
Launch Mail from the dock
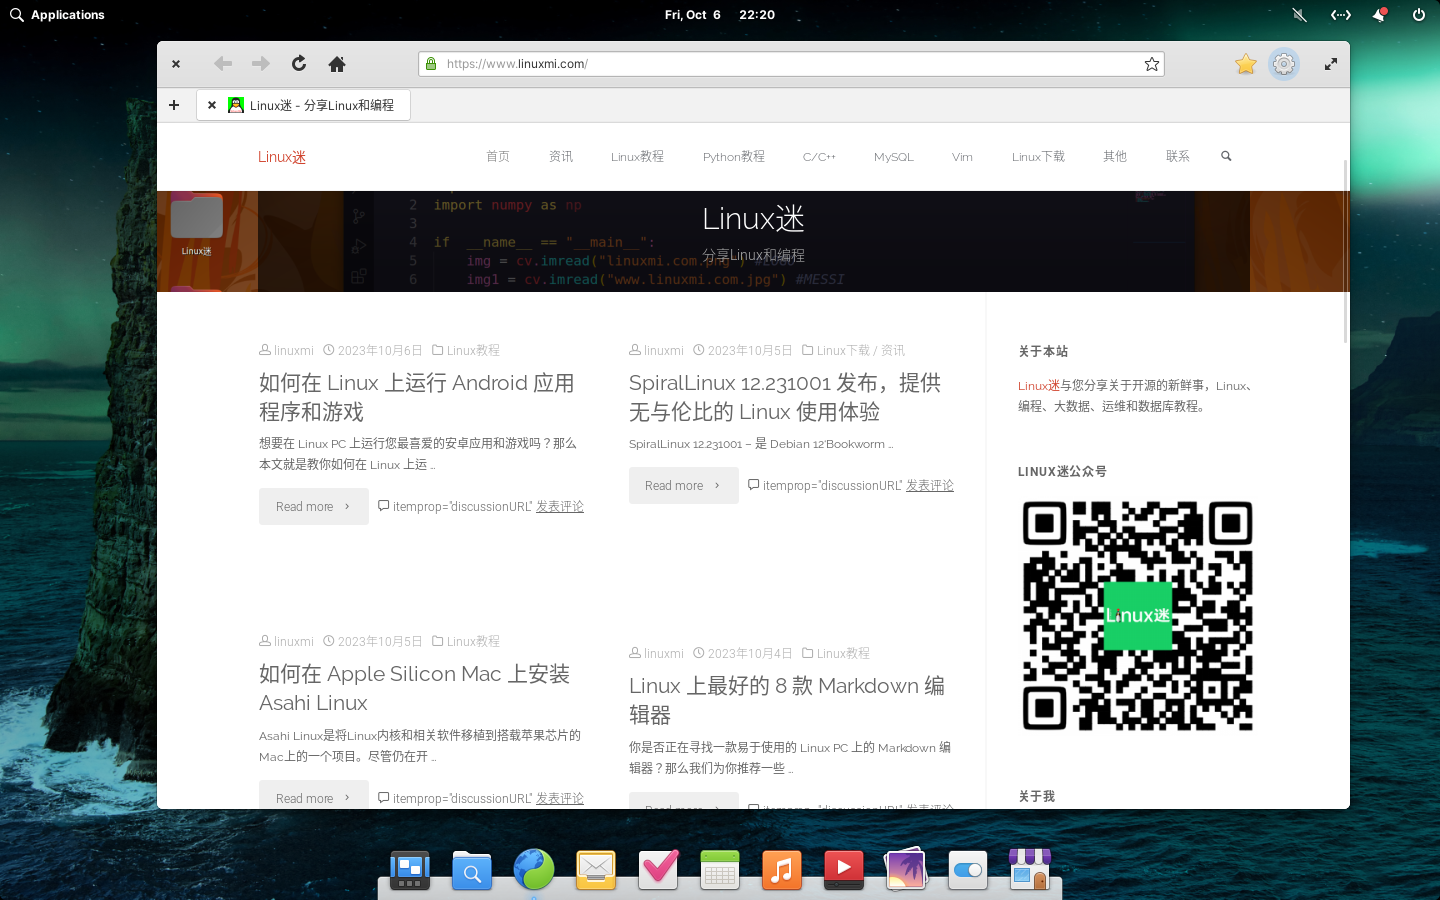[596, 870]
